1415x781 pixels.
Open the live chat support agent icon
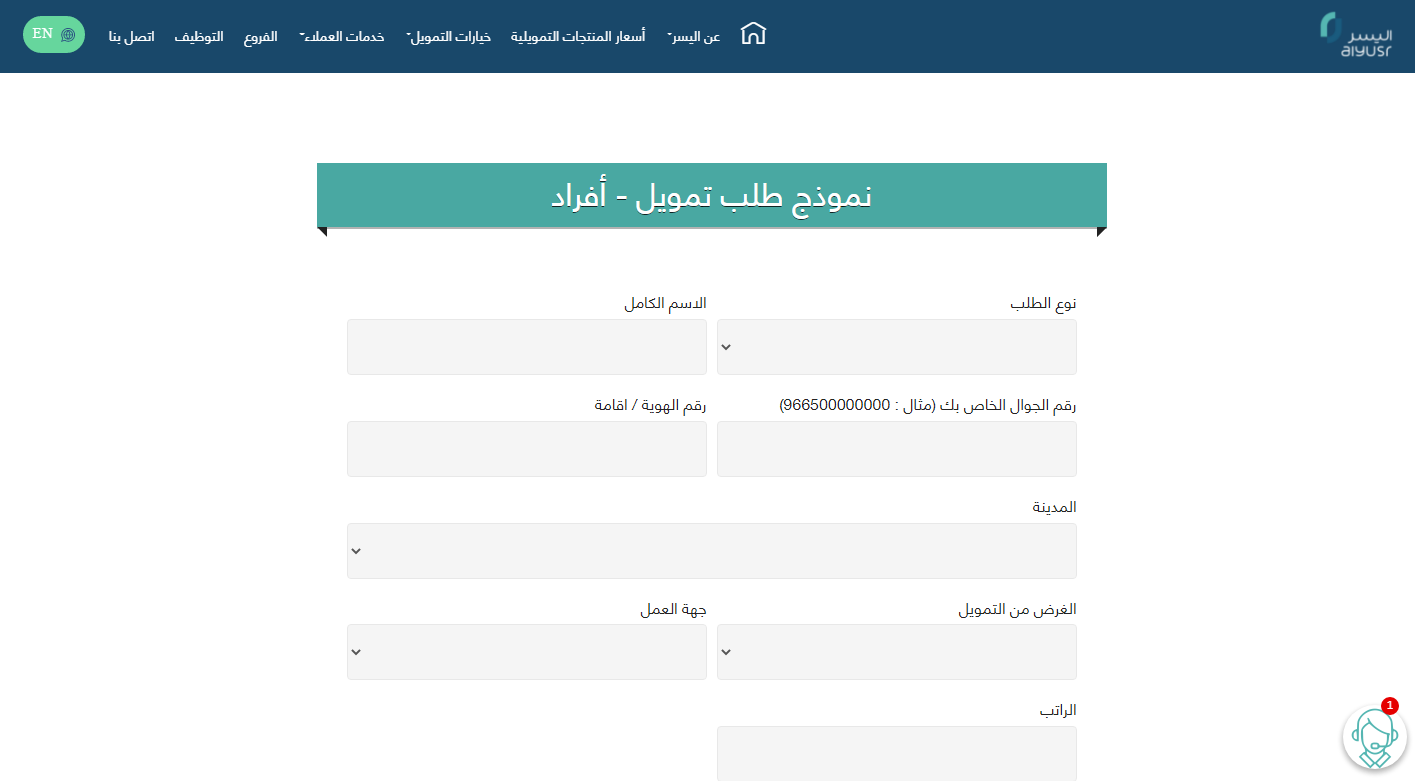click(x=1374, y=738)
